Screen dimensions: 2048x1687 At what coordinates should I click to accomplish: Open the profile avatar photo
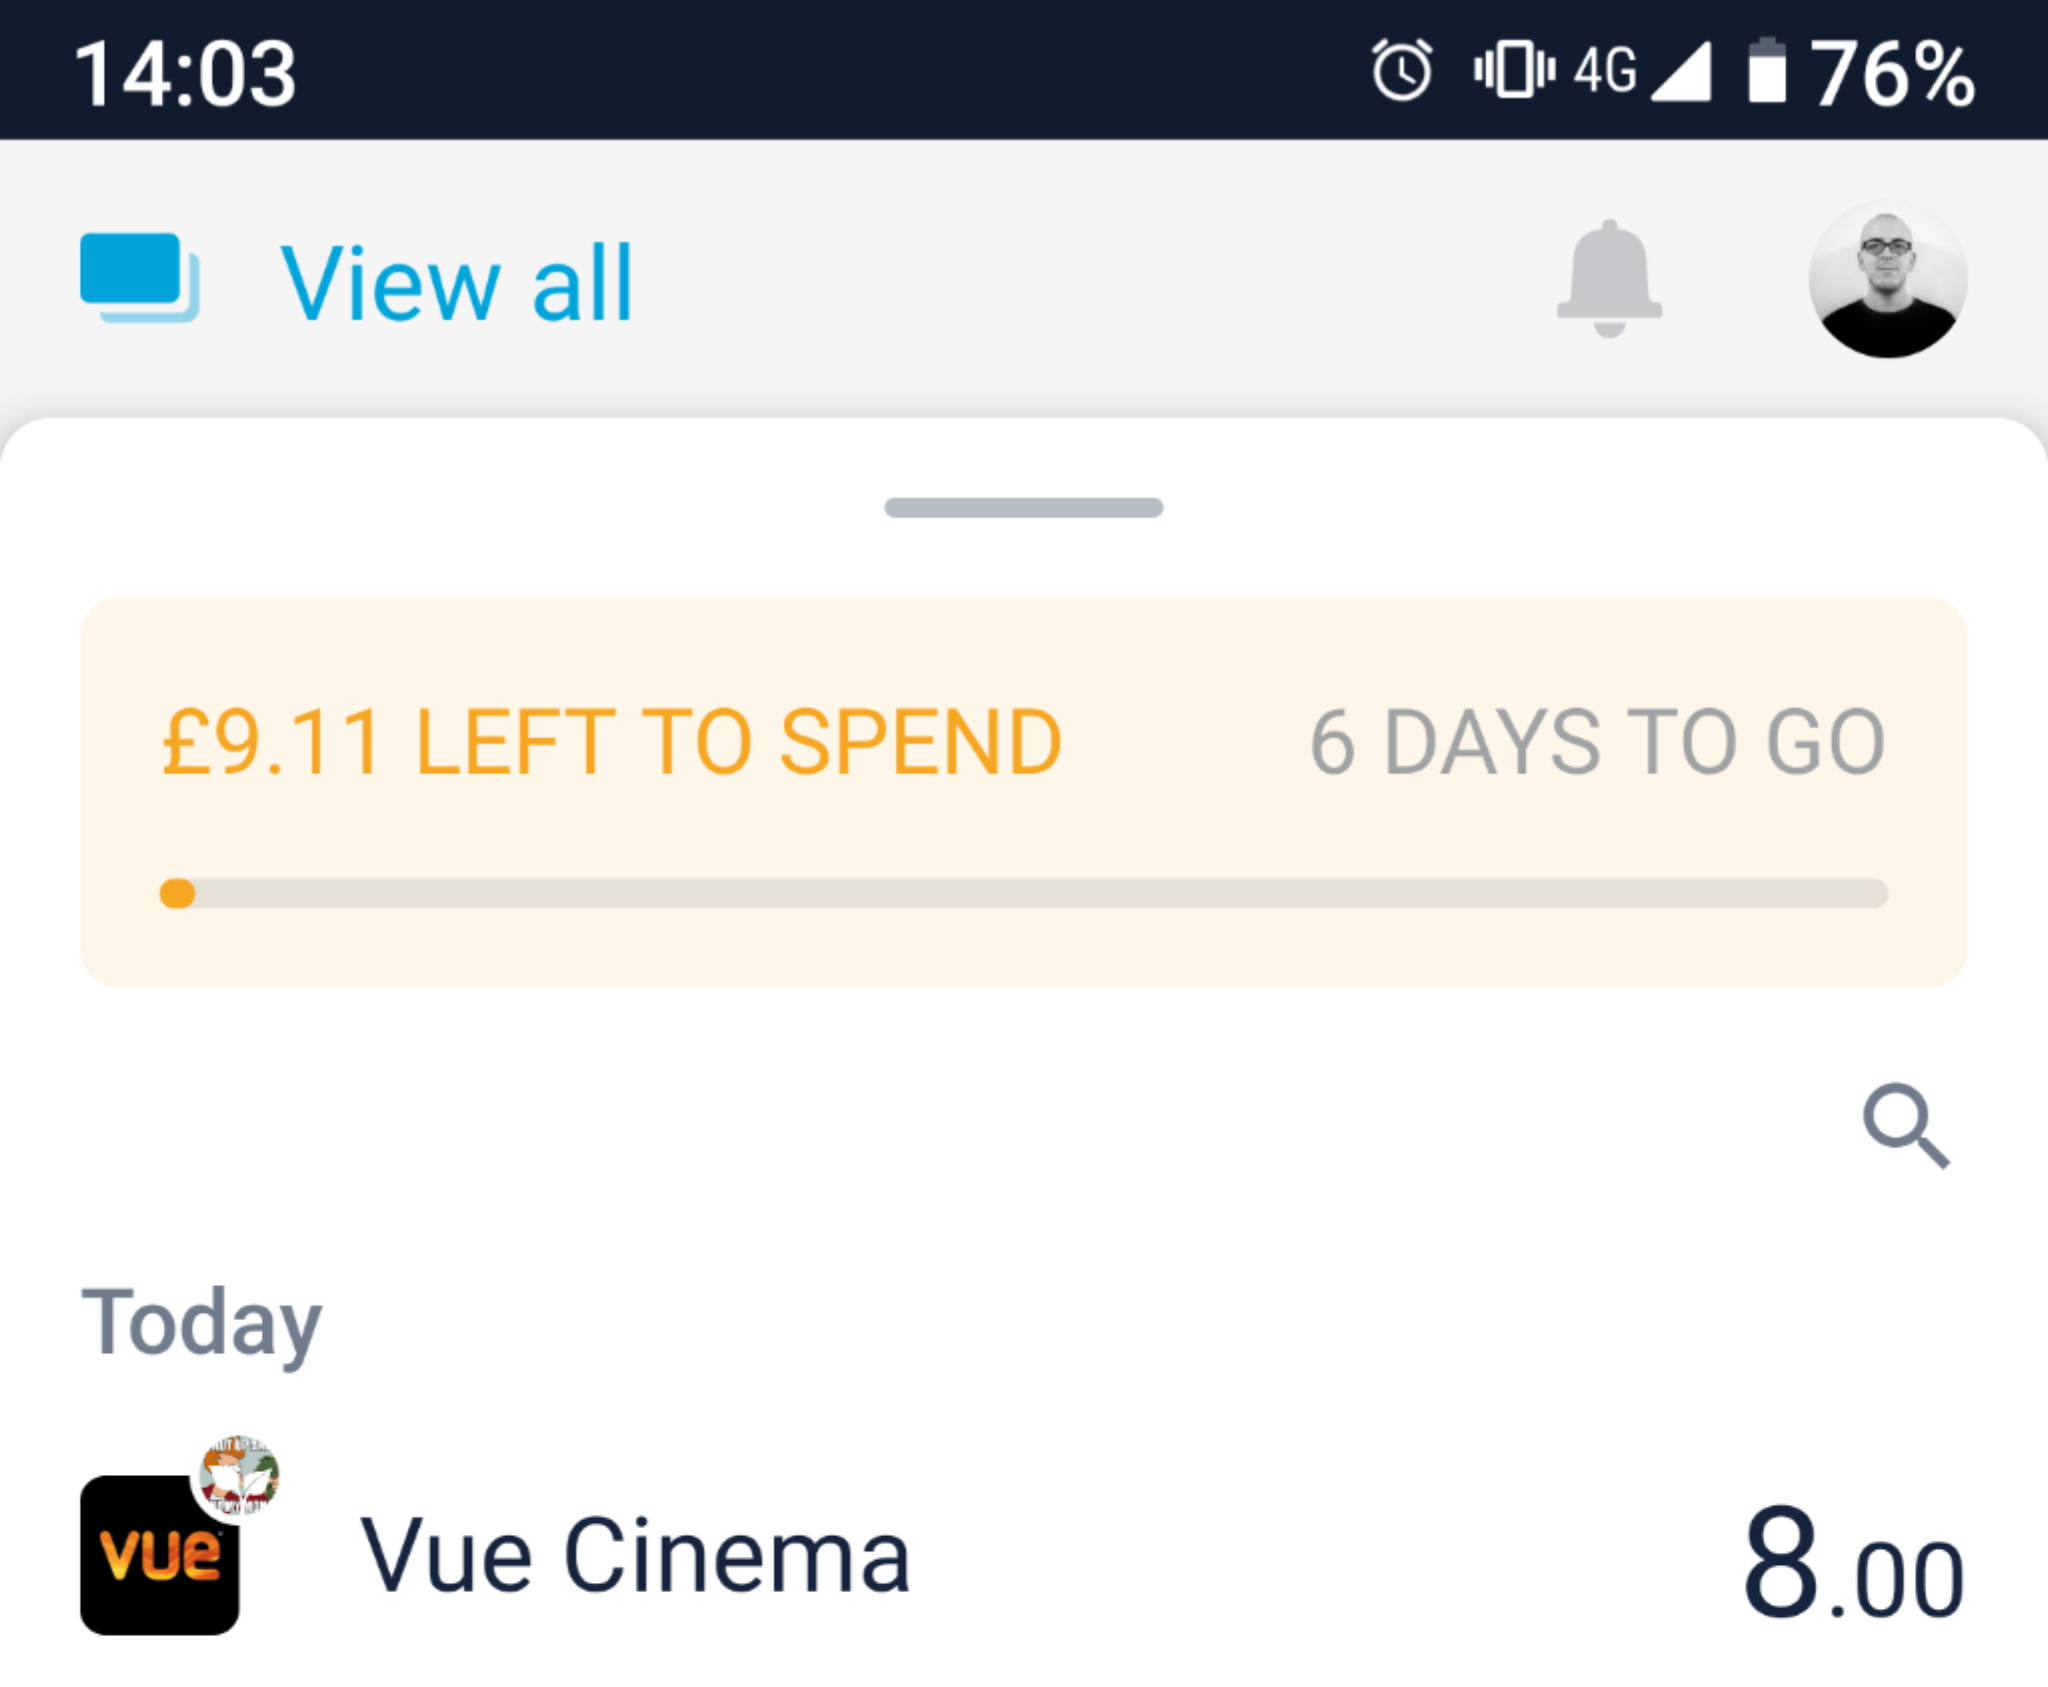click(1887, 280)
